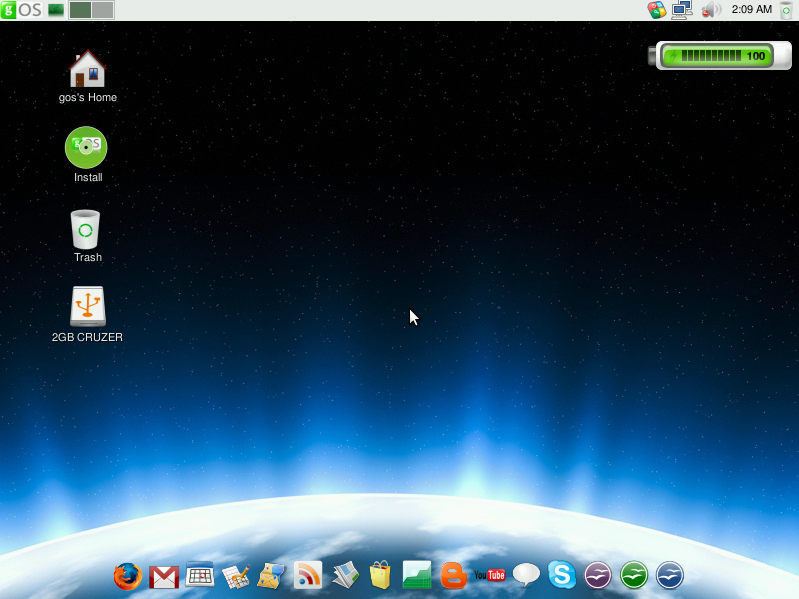The width and height of the screenshot is (799, 599).
Task: Open the blue OpenOffice dock icon
Action: (x=670, y=575)
